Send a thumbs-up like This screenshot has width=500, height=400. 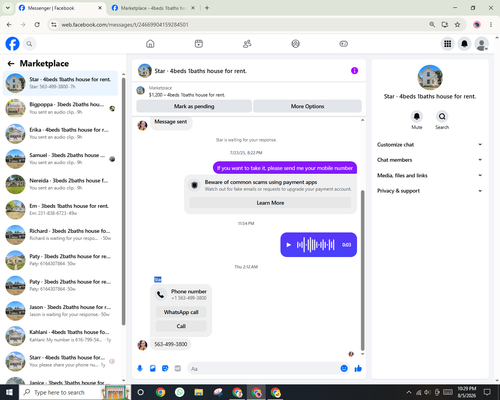(x=358, y=368)
